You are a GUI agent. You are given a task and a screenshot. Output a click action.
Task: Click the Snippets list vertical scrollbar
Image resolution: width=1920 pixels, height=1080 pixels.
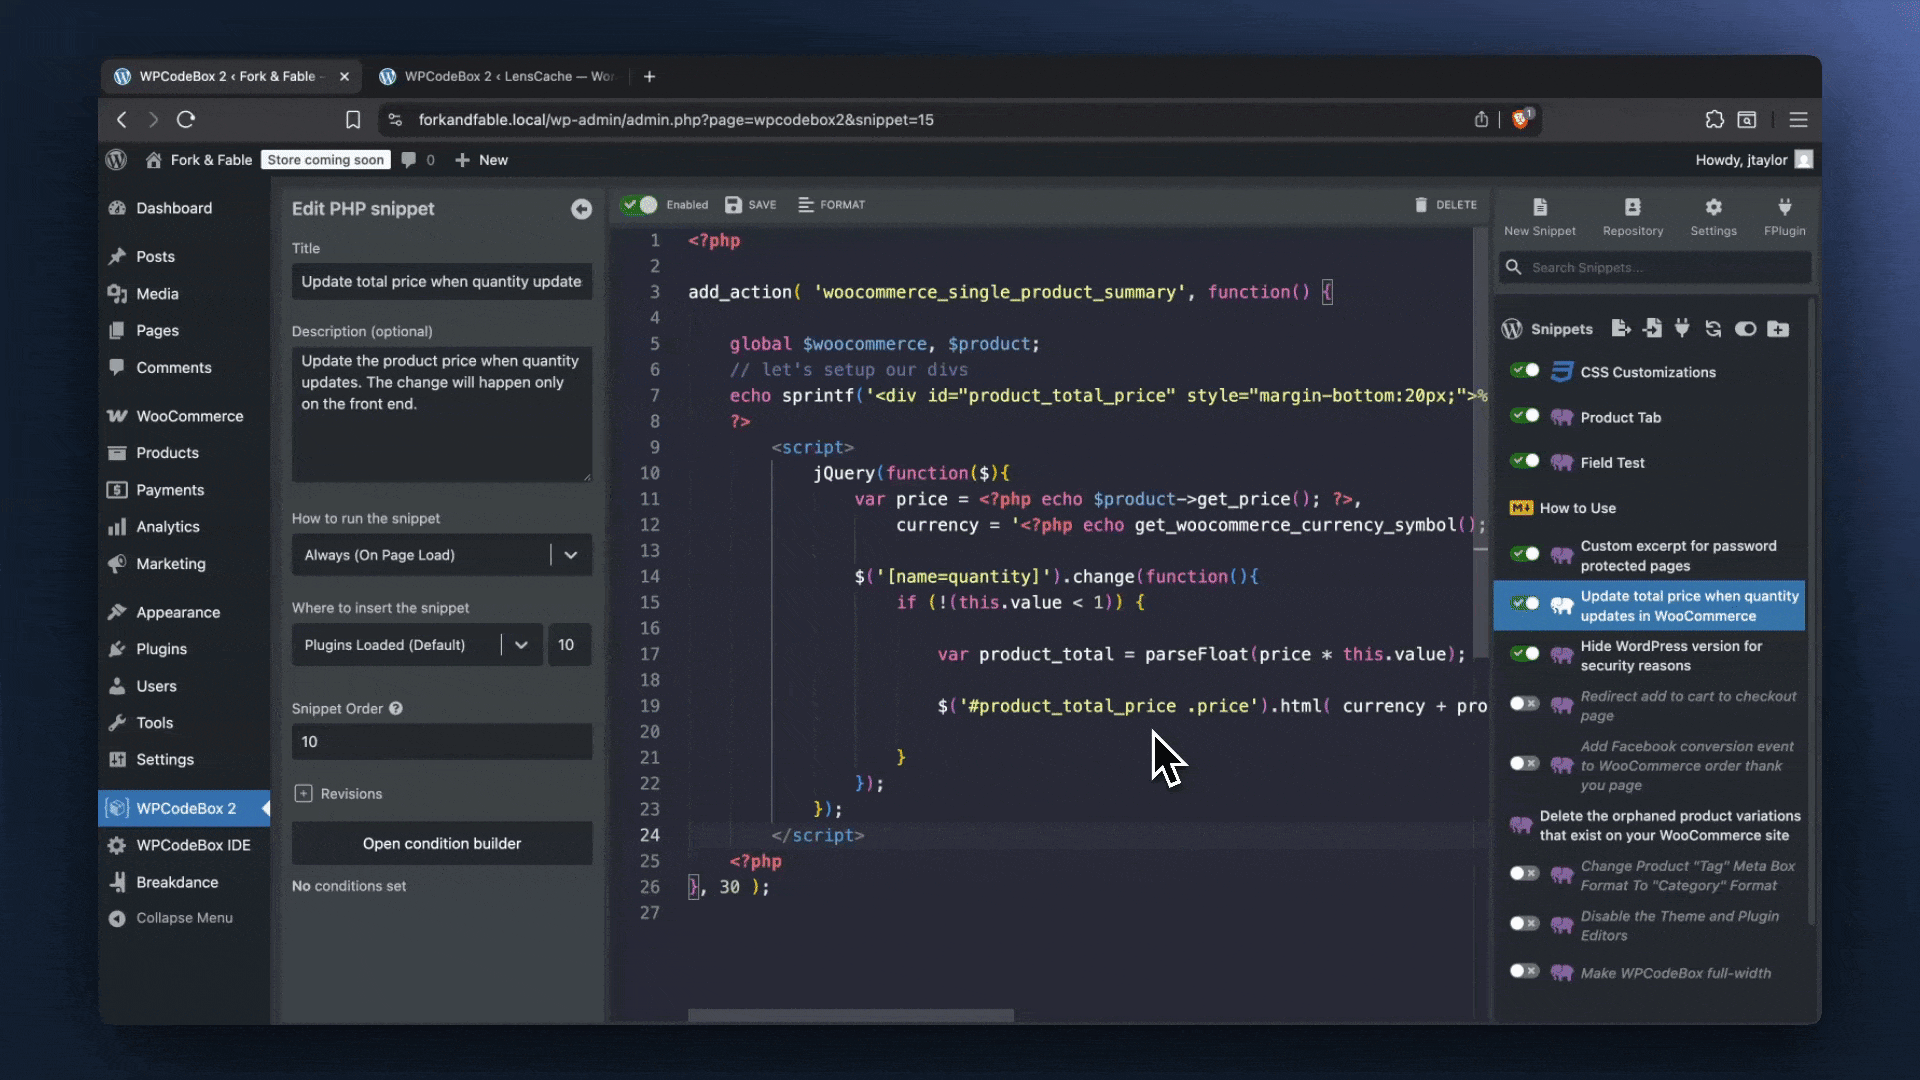tap(1811, 610)
